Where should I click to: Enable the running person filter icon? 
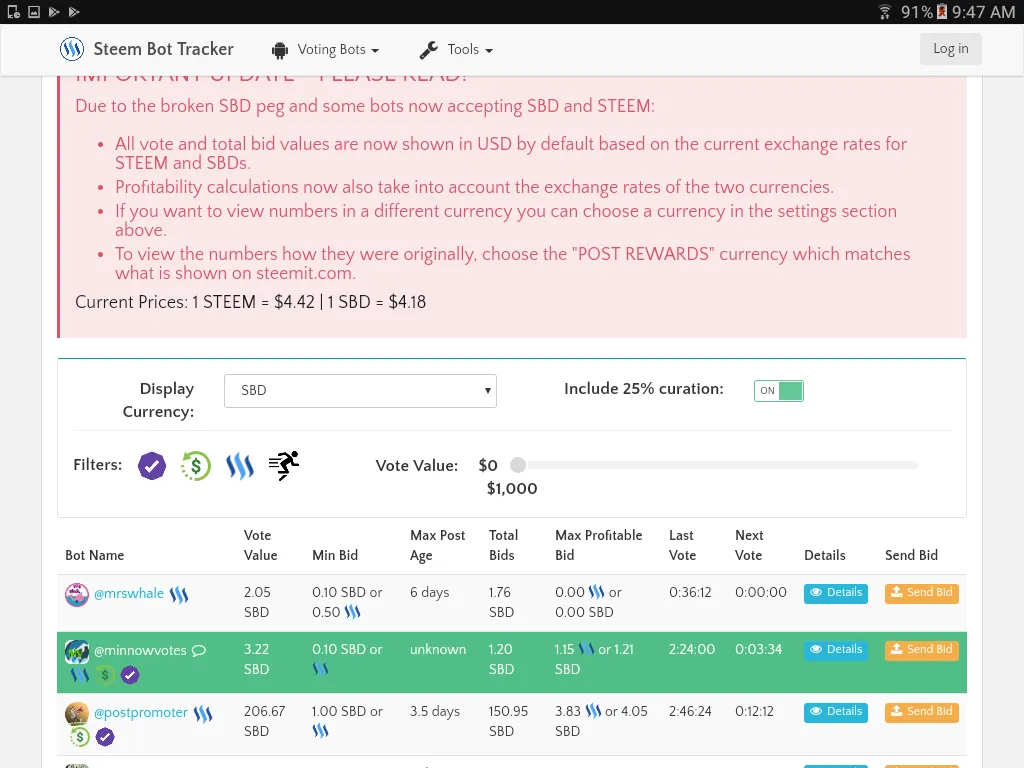pyautogui.click(x=284, y=466)
